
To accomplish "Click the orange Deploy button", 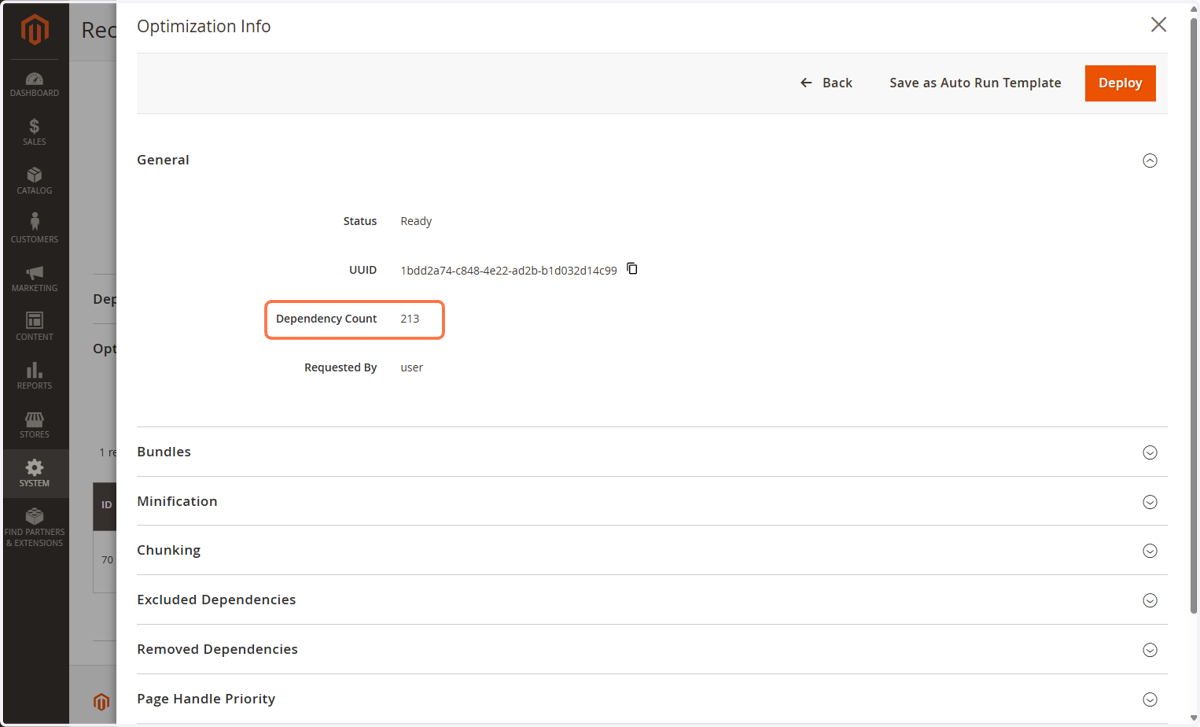I will [1120, 83].
